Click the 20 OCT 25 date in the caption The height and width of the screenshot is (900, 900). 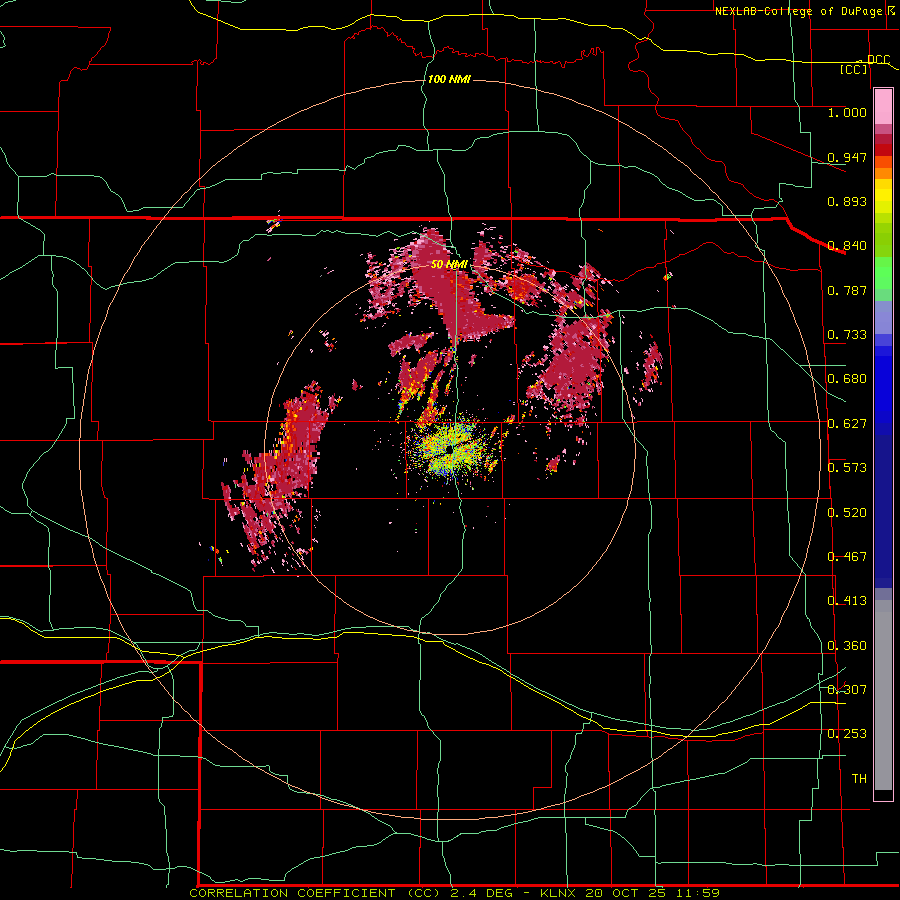click(x=626, y=893)
